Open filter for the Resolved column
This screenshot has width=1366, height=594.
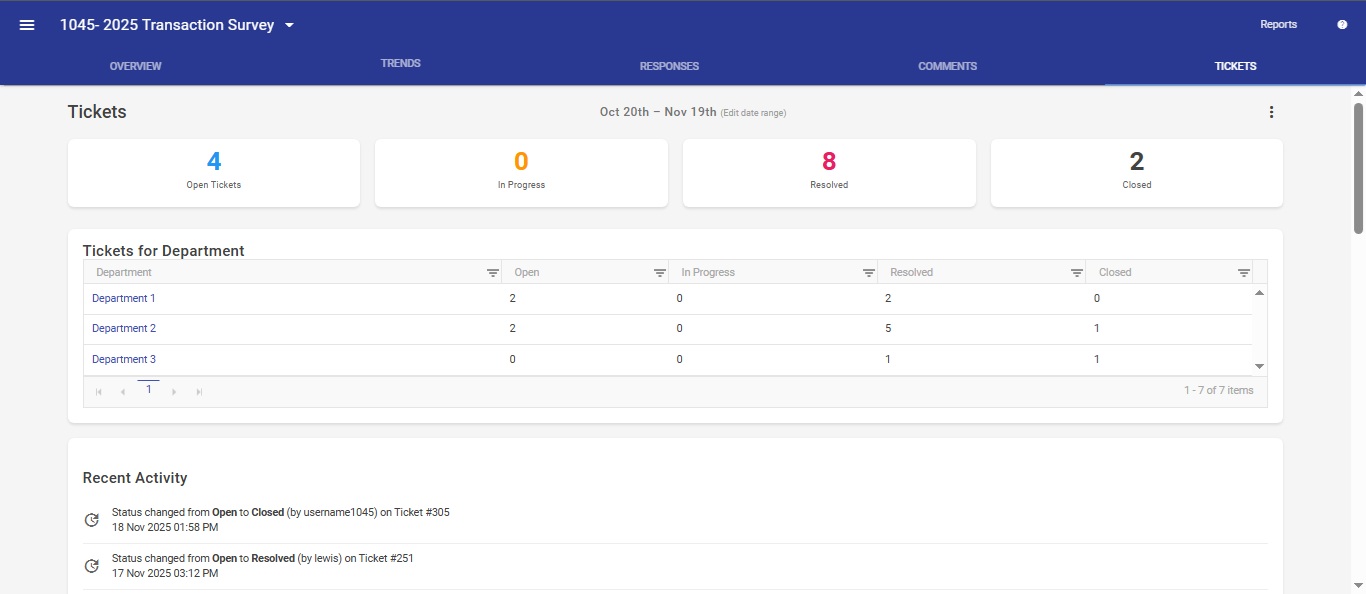pos(1076,273)
